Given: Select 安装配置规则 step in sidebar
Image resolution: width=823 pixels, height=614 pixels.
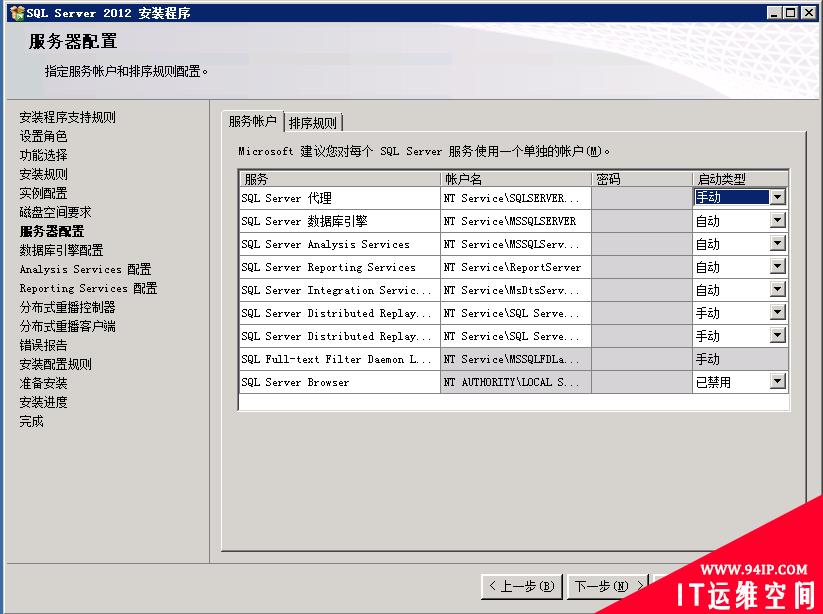Looking at the screenshot, I should pos(55,364).
